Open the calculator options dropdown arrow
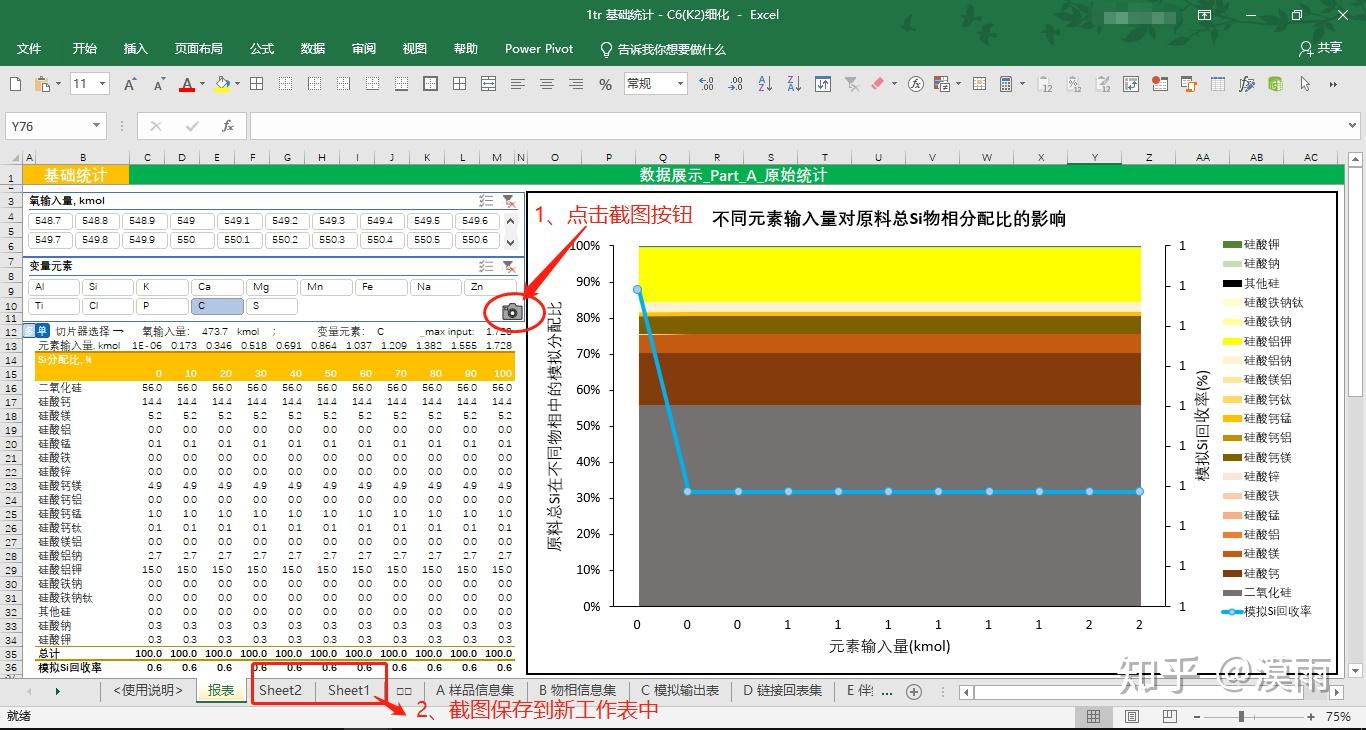The height and width of the screenshot is (730, 1366). pos(1022,84)
